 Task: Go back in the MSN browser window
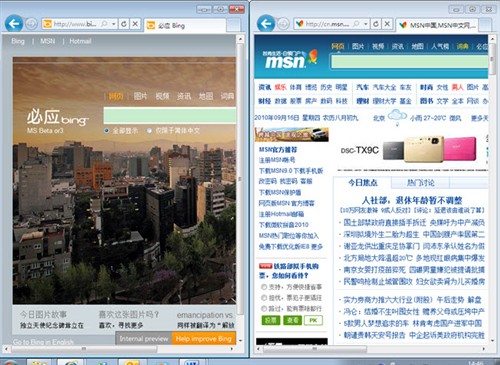pos(266,24)
